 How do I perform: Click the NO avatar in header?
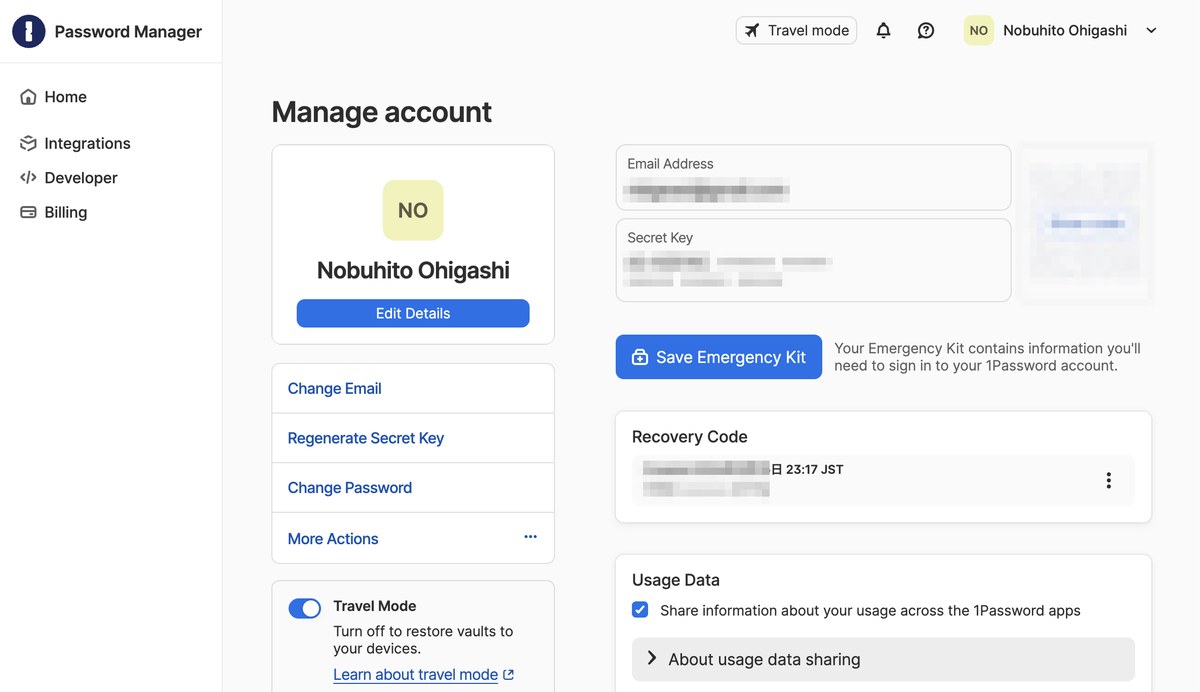[978, 30]
